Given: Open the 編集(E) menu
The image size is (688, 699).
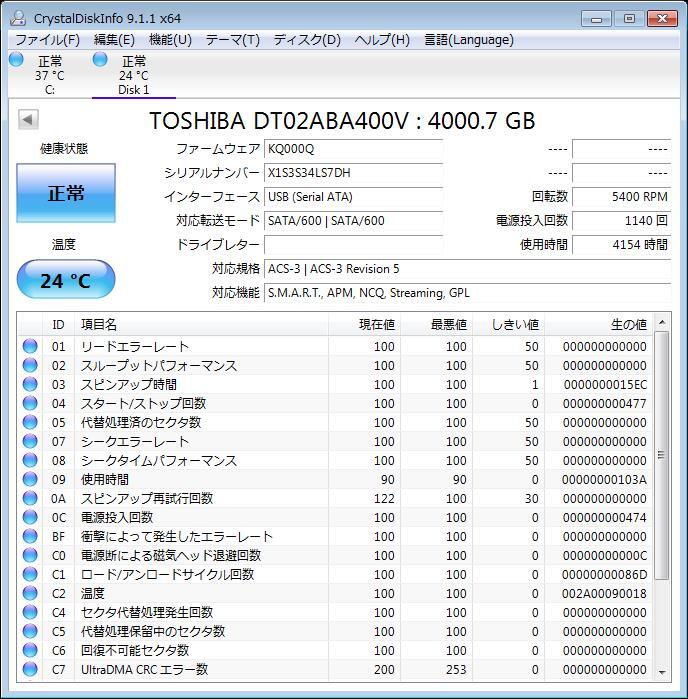Looking at the screenshot, I should point(114,40).
